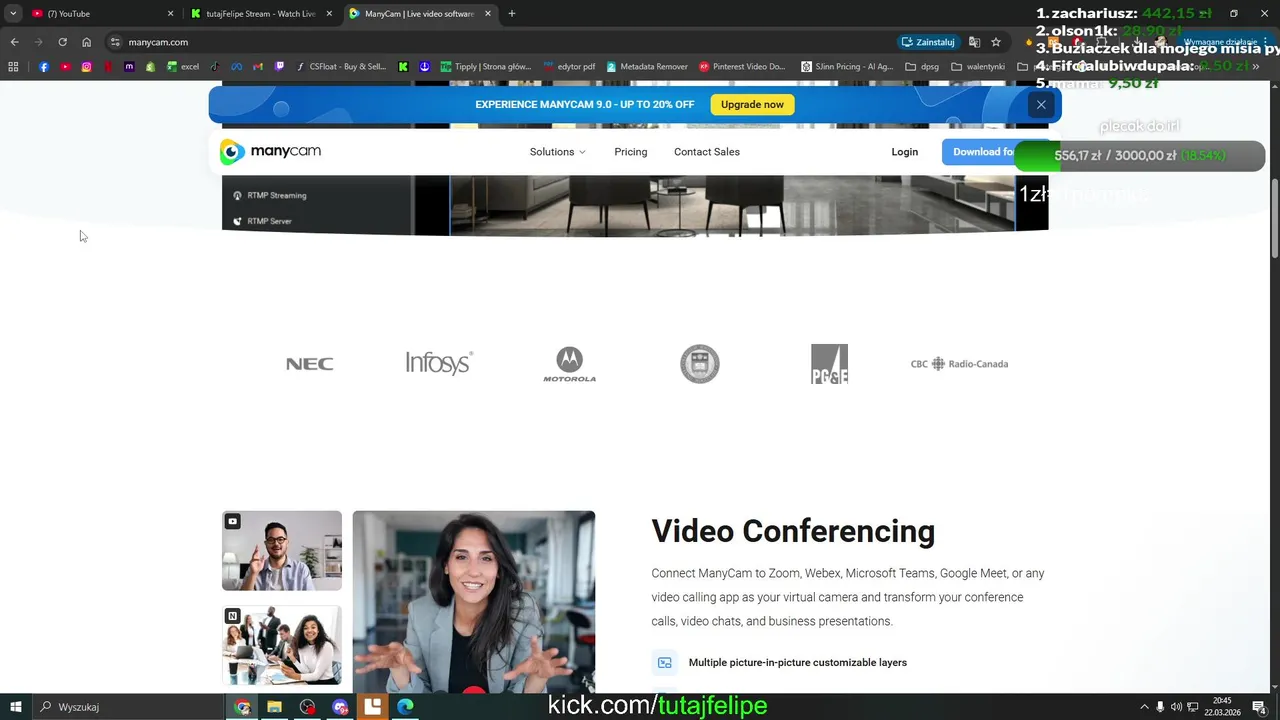Open the tab search dropdown

click(13, 14)
